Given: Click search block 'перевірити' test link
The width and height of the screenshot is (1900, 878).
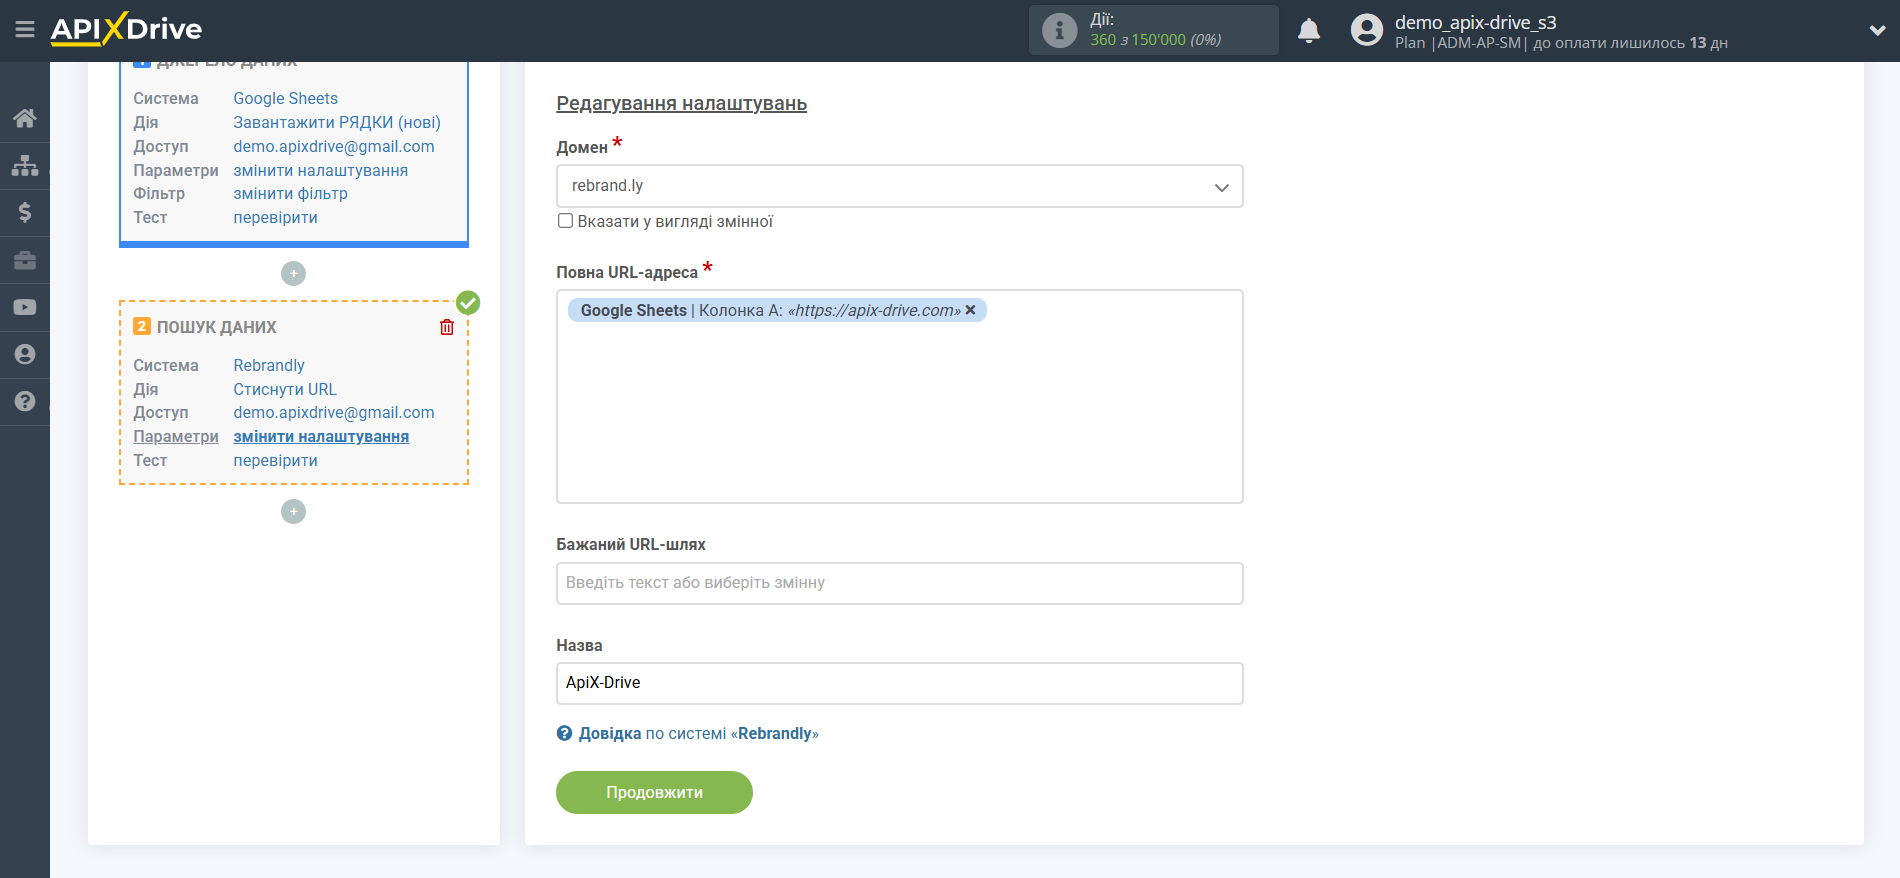Looking at the screenshot, I should point(275,460).
